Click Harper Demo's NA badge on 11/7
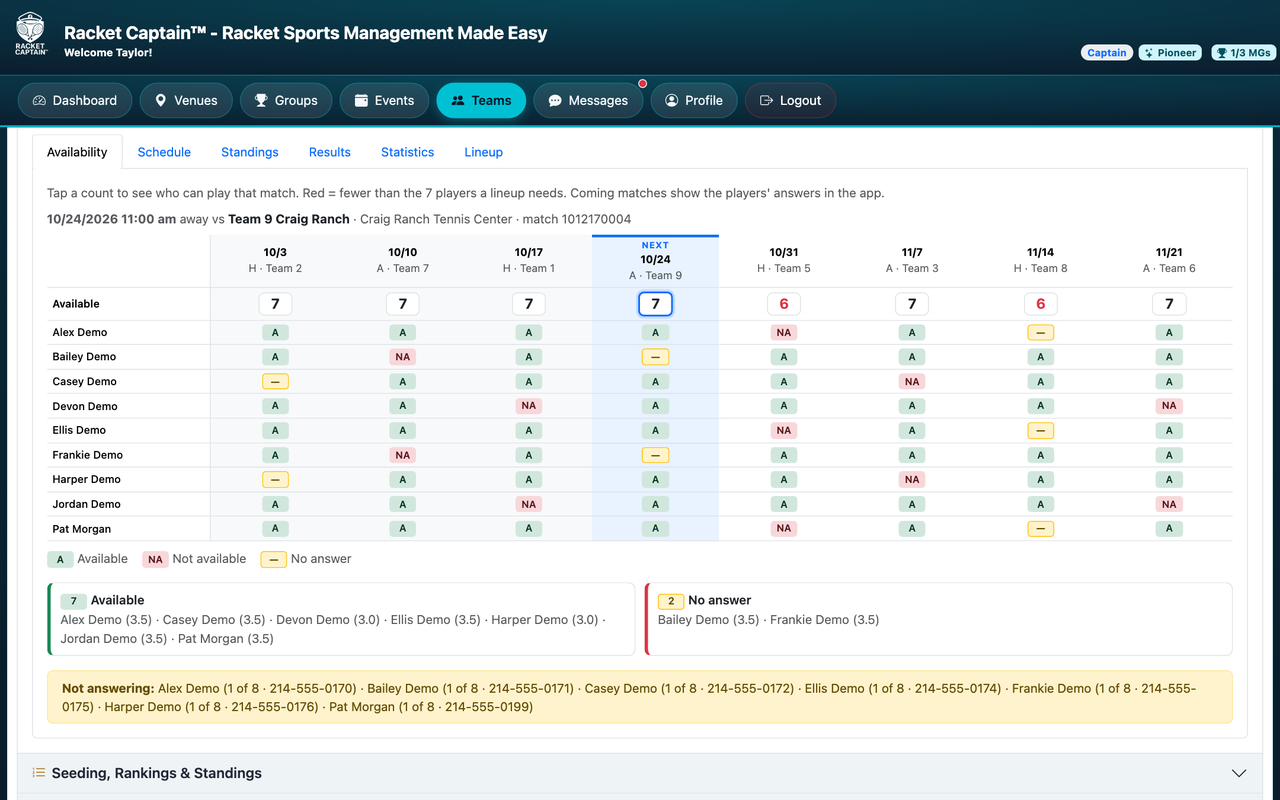The width and height of the screenshot is (1280, 800). tap(912, 480)
